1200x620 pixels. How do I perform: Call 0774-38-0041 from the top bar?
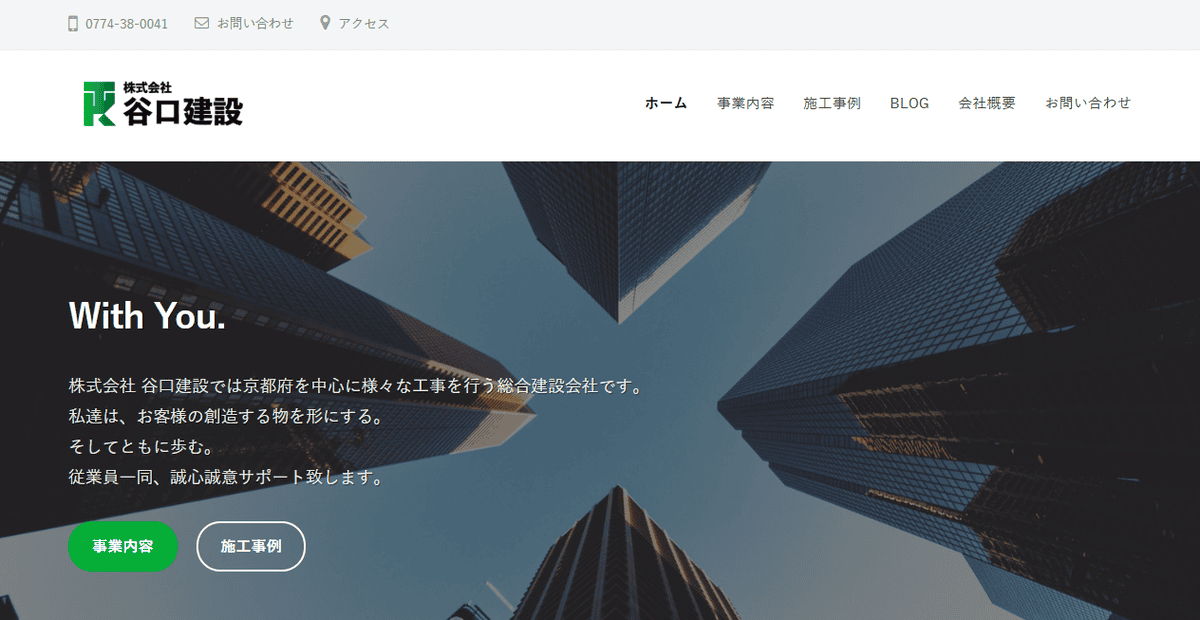click(x=126, y=22)
